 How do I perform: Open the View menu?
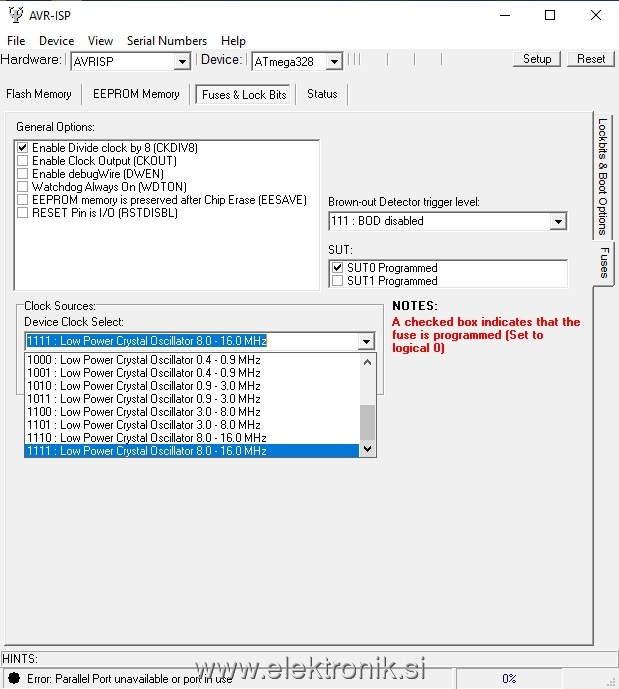coord(100,41)
